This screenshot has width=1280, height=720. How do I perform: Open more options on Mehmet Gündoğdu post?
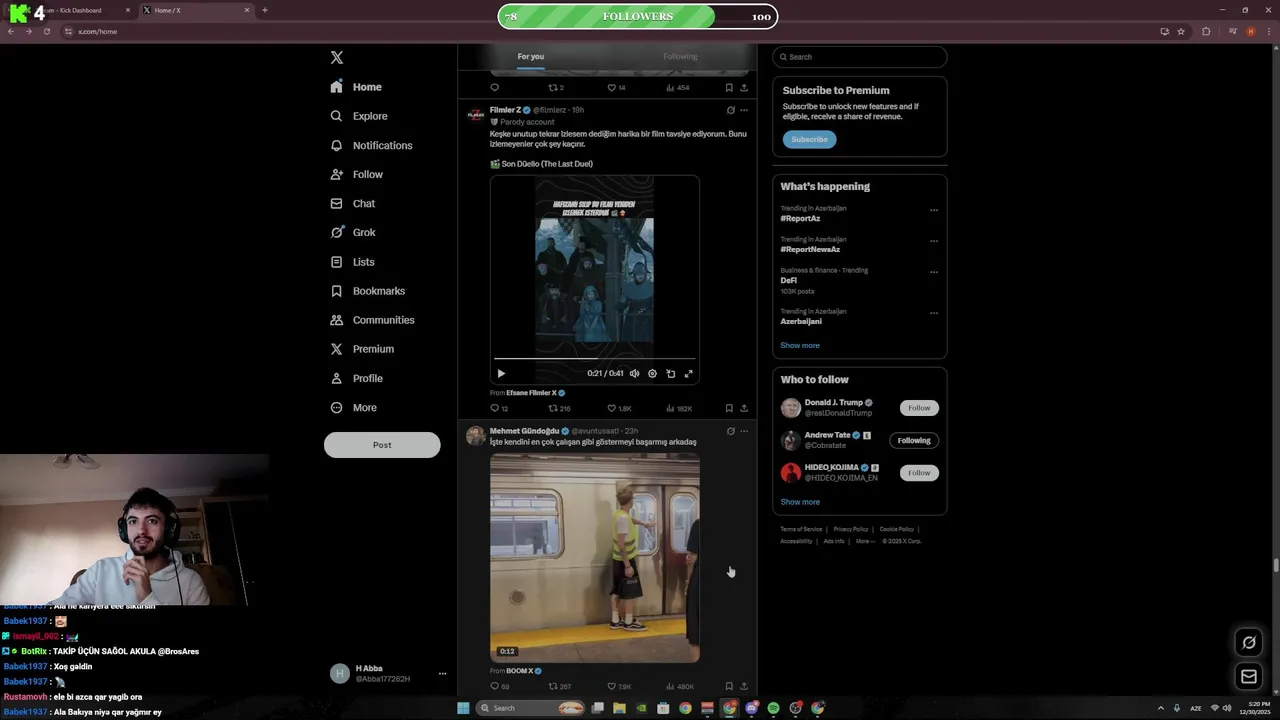click(744, 431)
